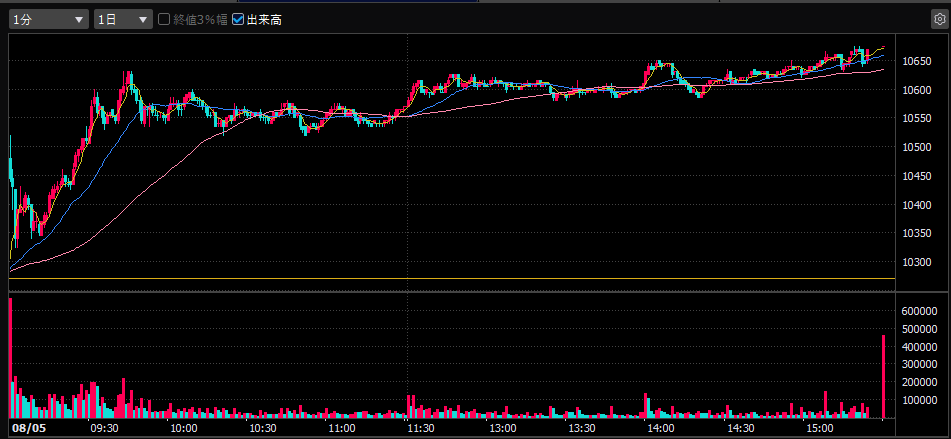Viewport: 951px width, 439px height.
Task: Click the 10650 price axis label
Action: (916, 61)
